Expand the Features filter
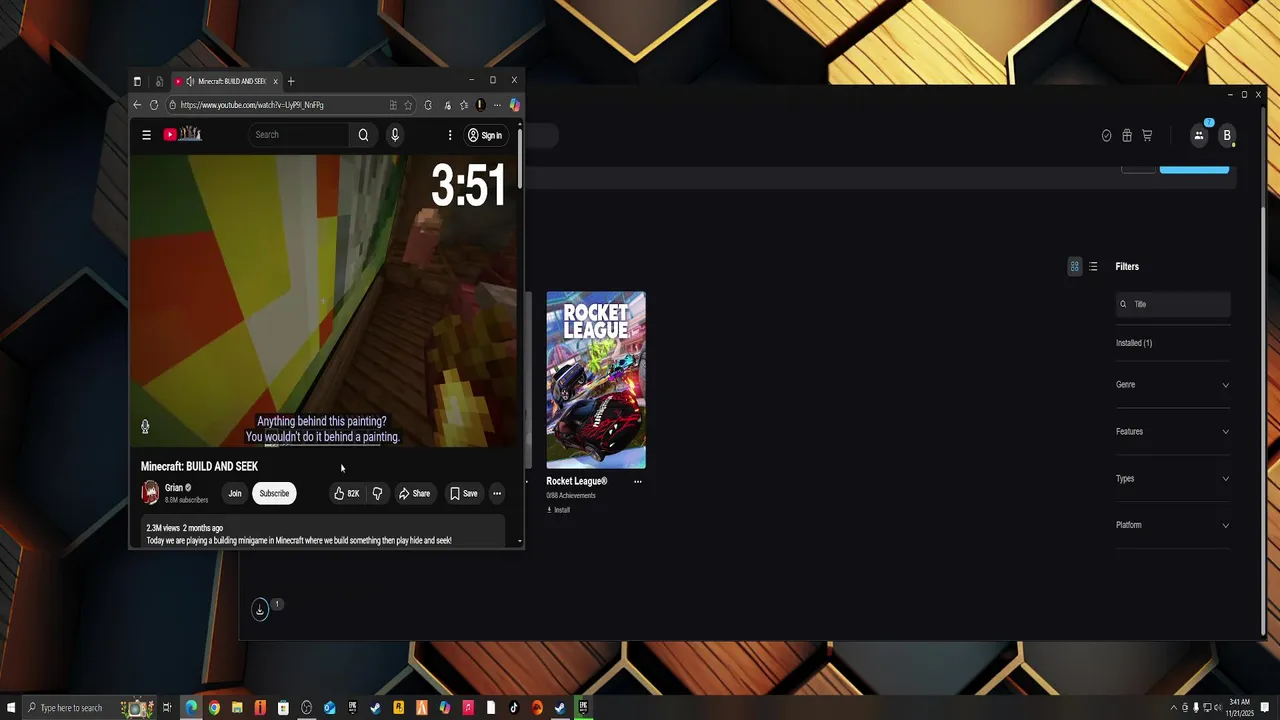 tap(1173, 432)
